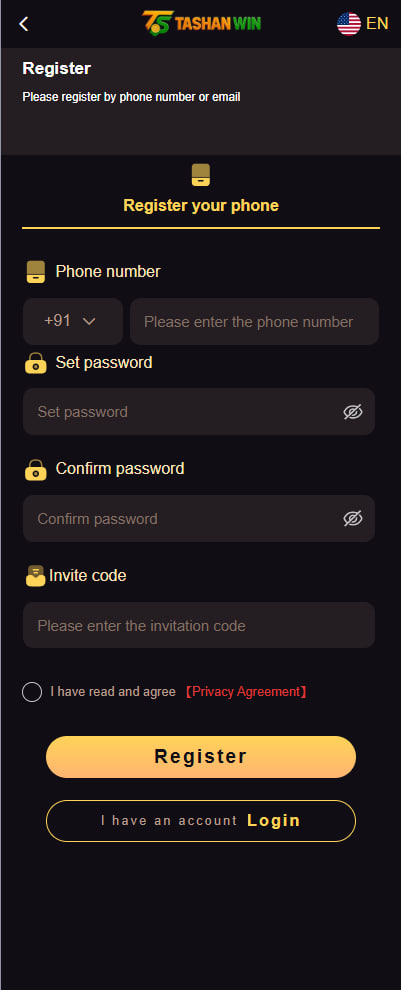
Task: Click I have an account Login button
Action: coord(201,821)
